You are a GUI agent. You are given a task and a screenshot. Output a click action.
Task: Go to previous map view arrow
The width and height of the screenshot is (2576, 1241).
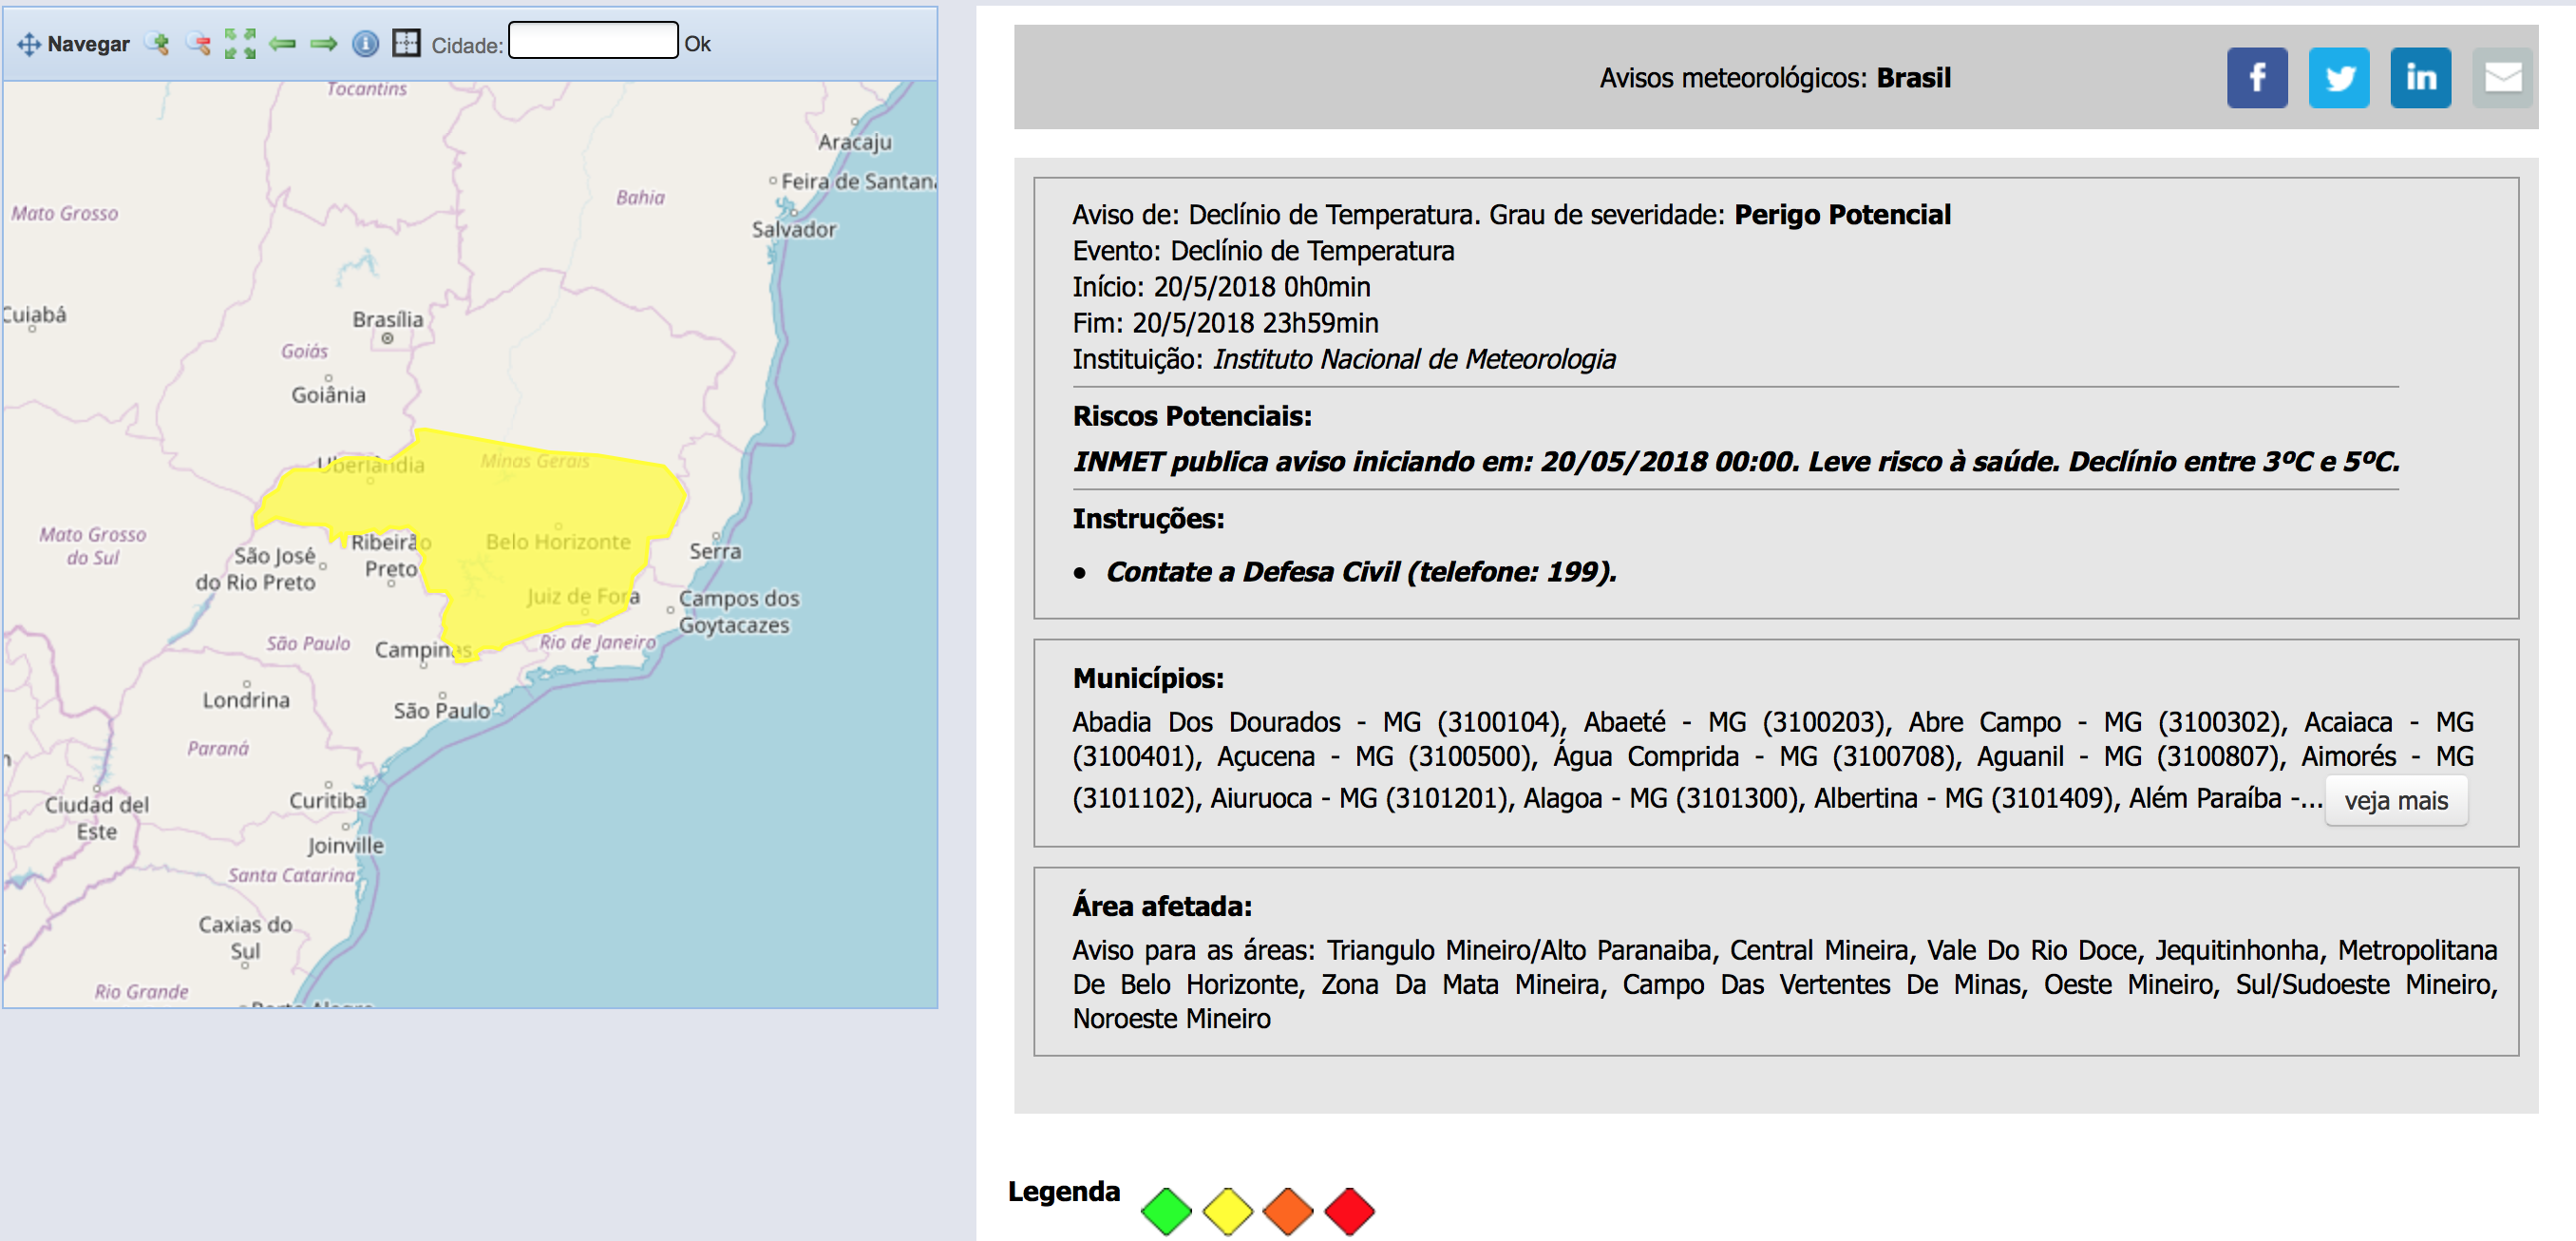pos(282,43)
